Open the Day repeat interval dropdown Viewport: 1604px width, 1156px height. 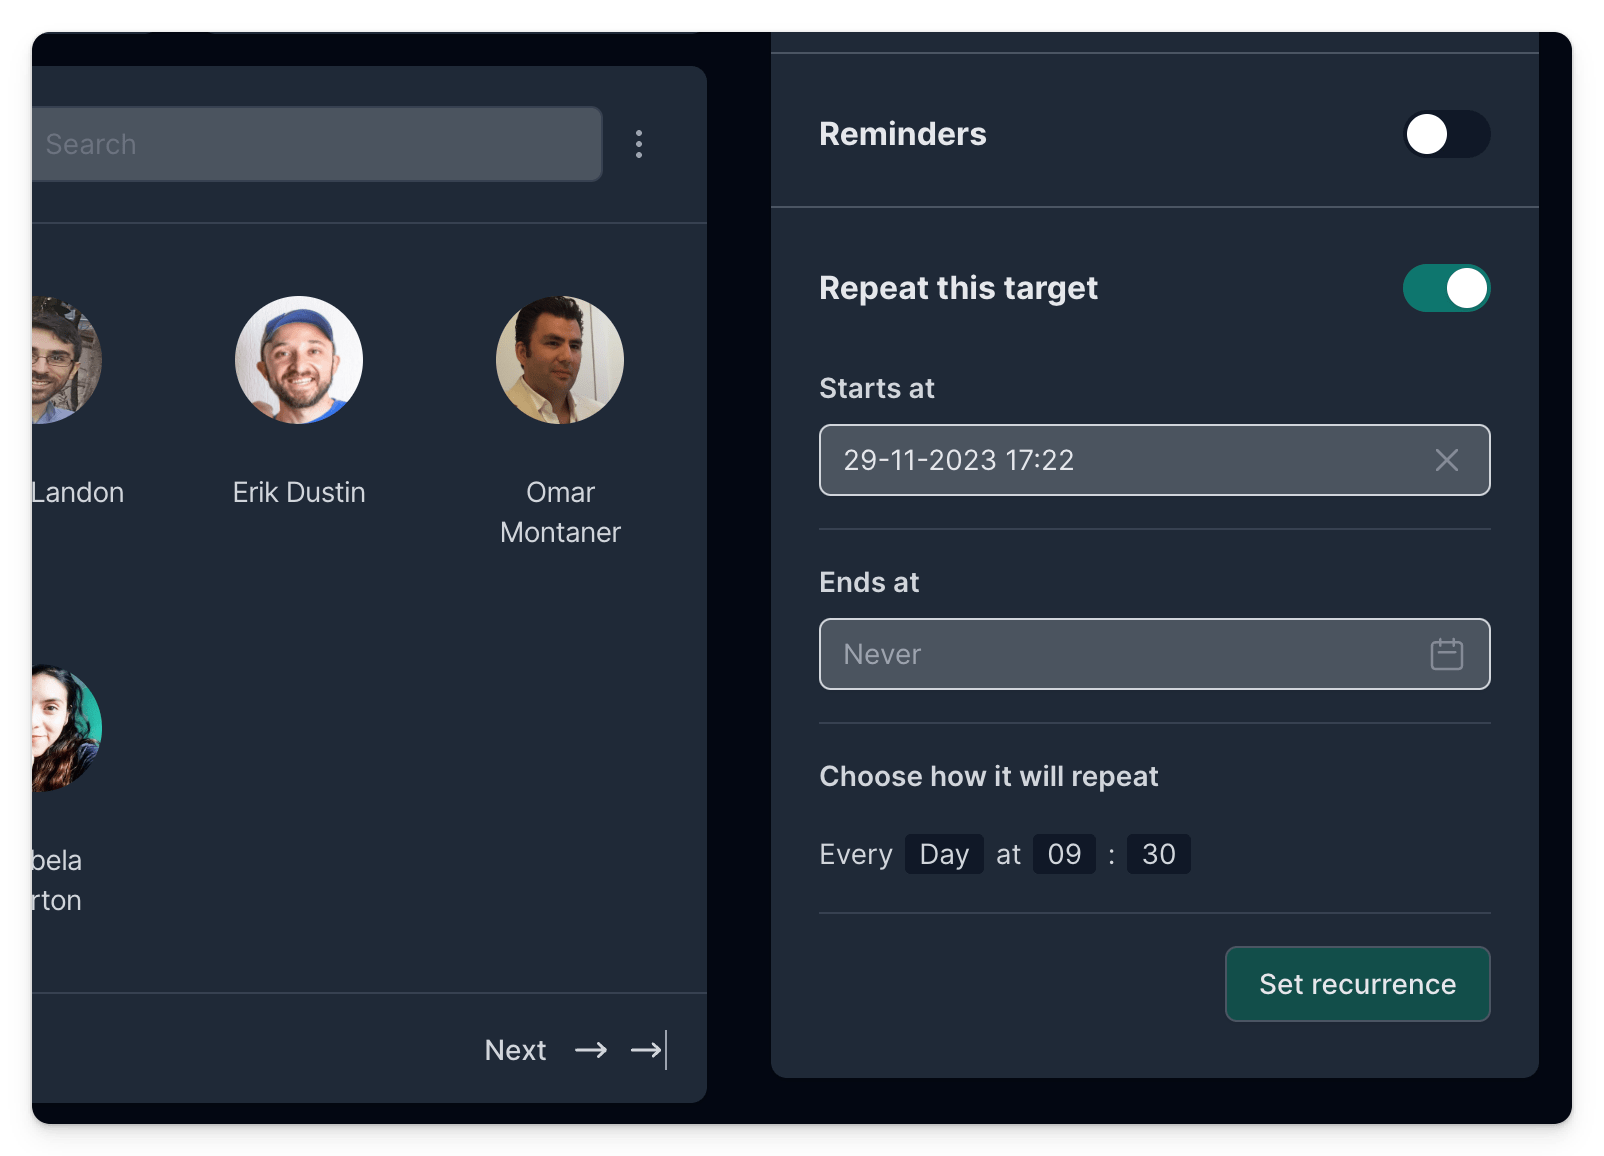(x=944, y=854)
